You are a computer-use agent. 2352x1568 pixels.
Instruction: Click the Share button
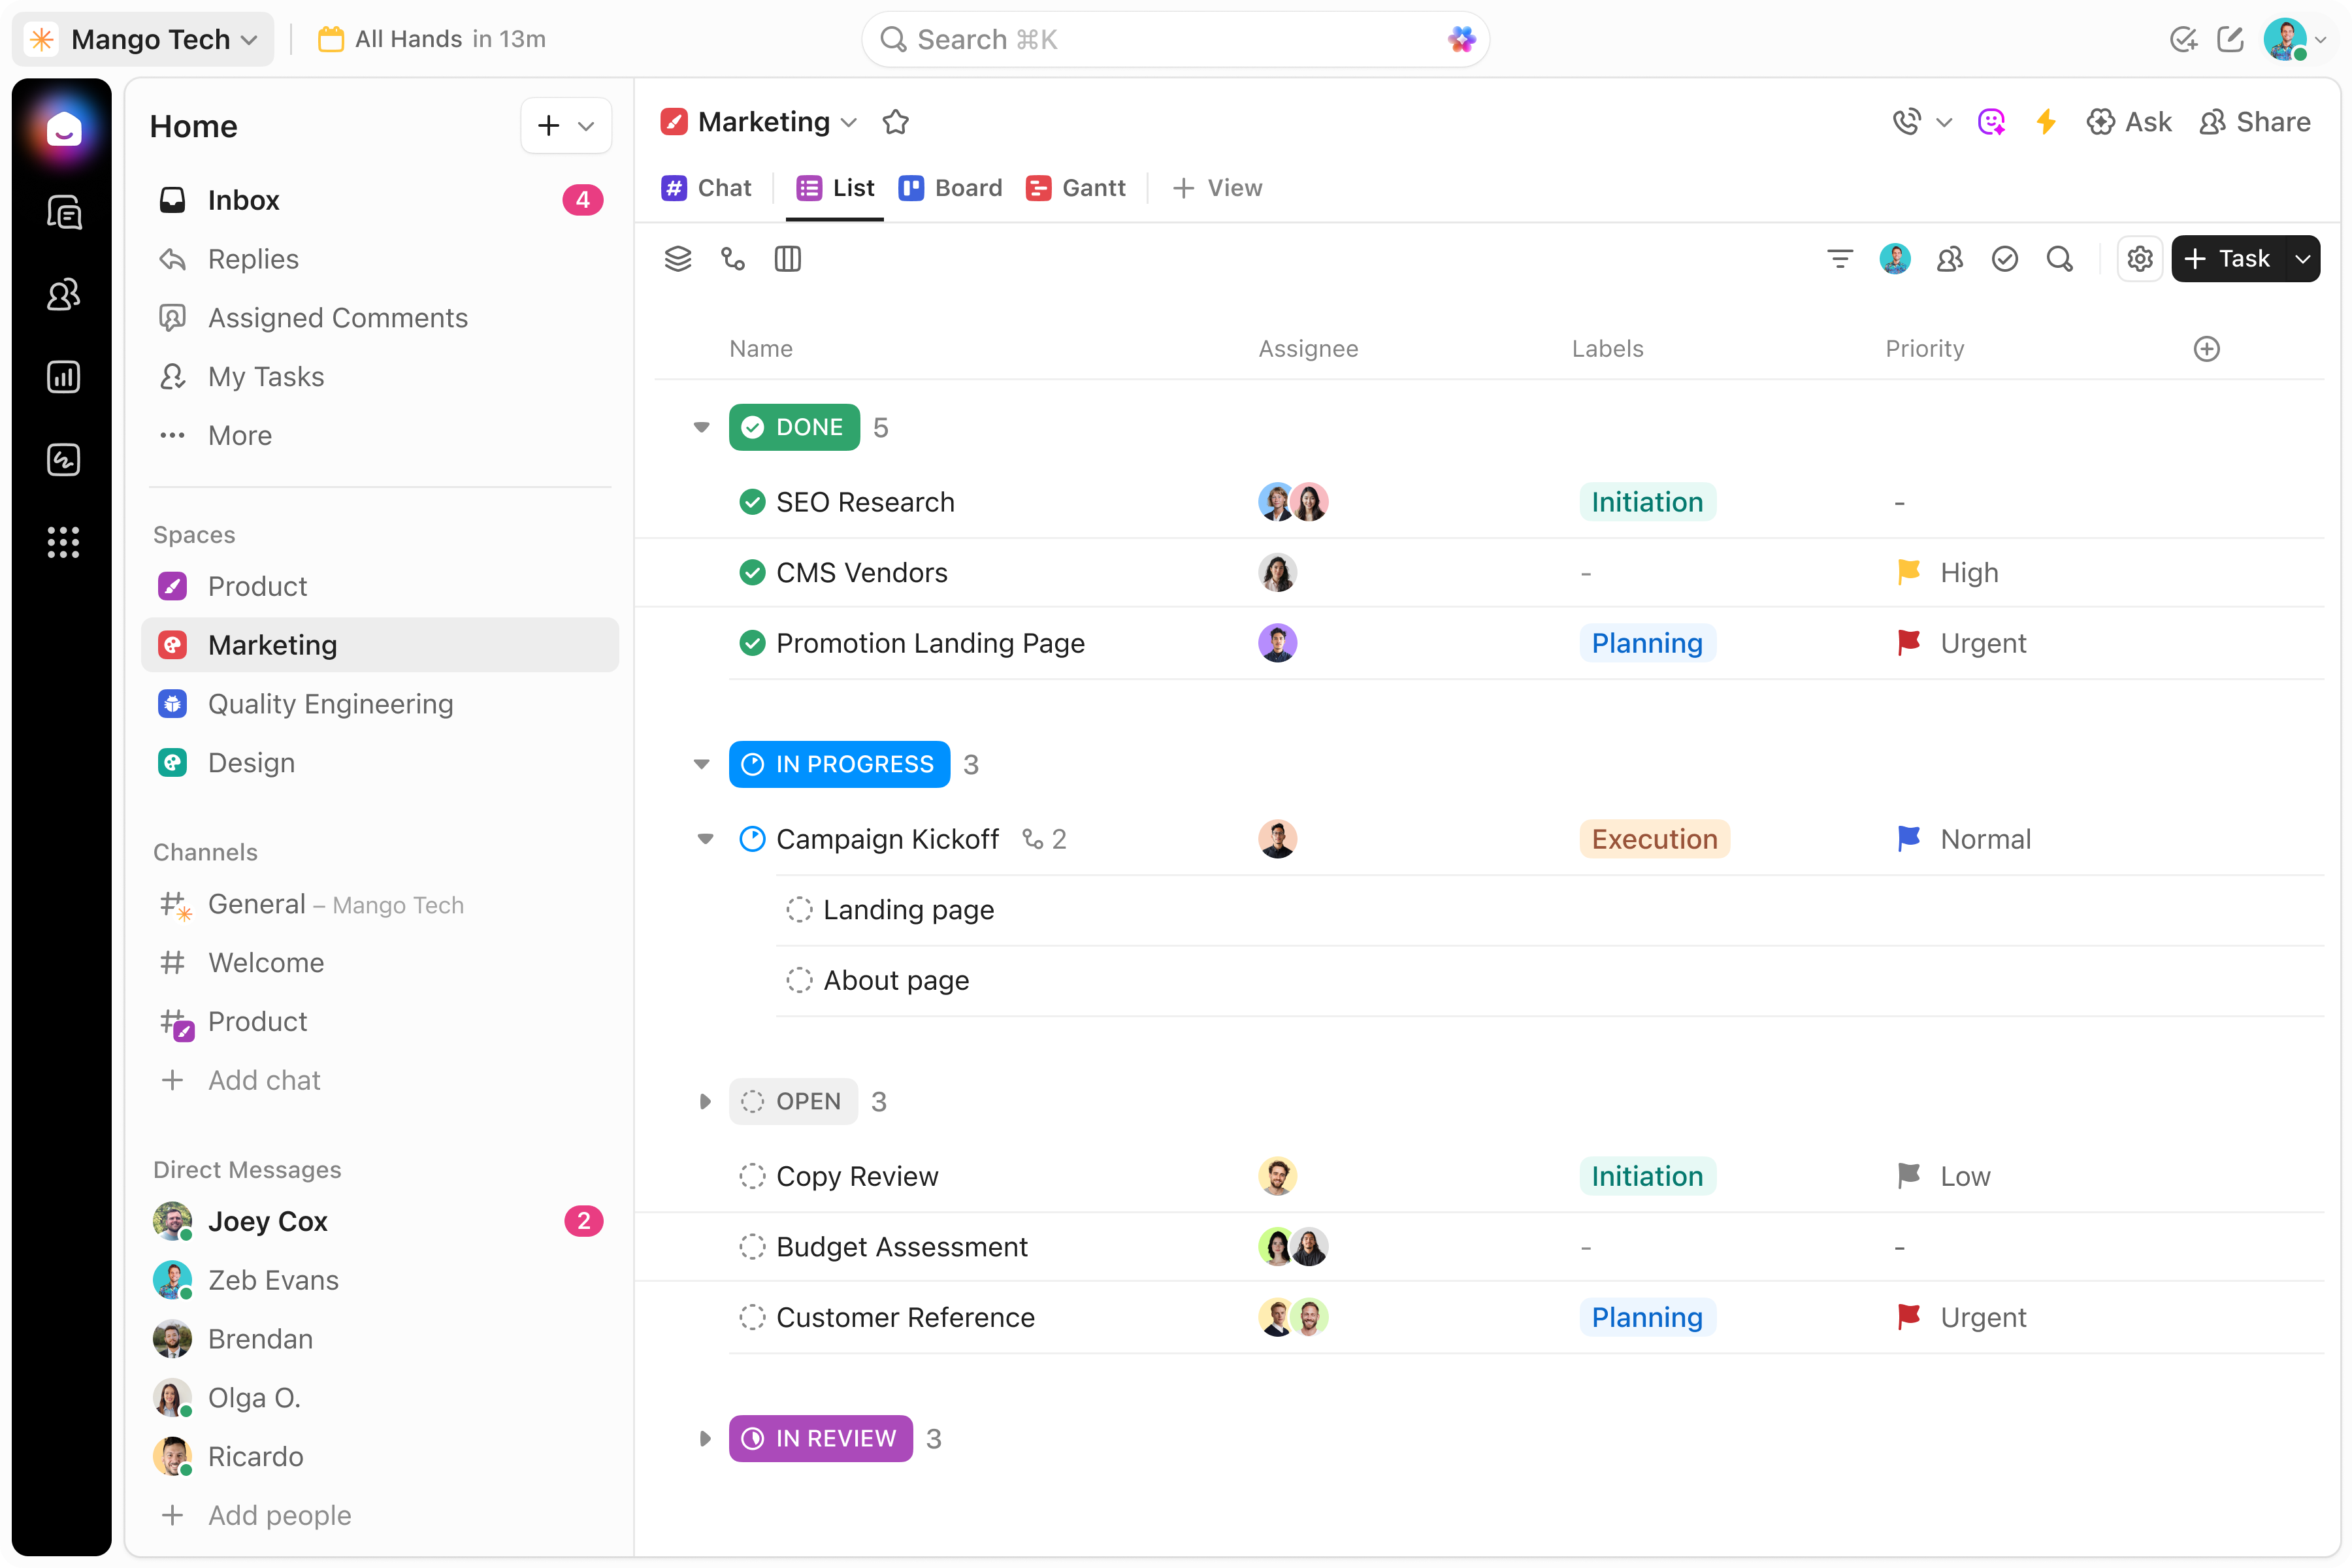[x=2255, y=122]
